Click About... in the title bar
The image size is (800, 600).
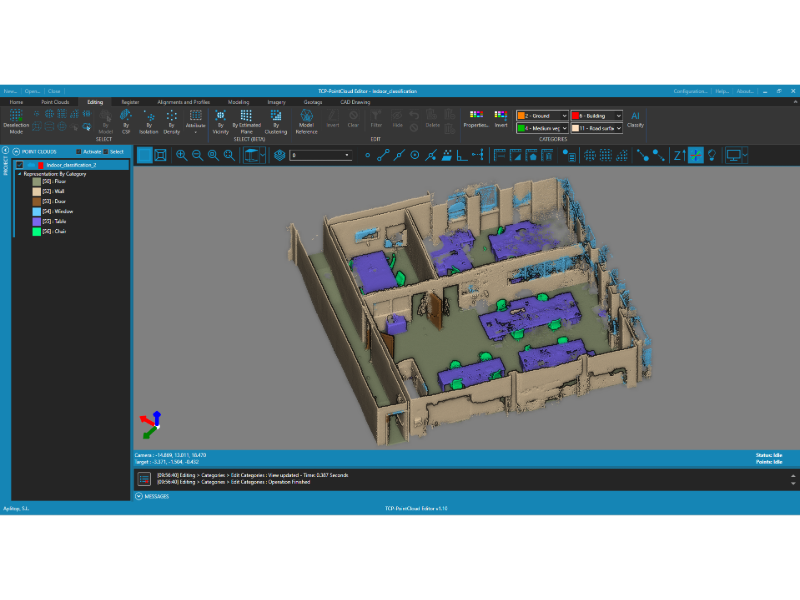point(745,91)
